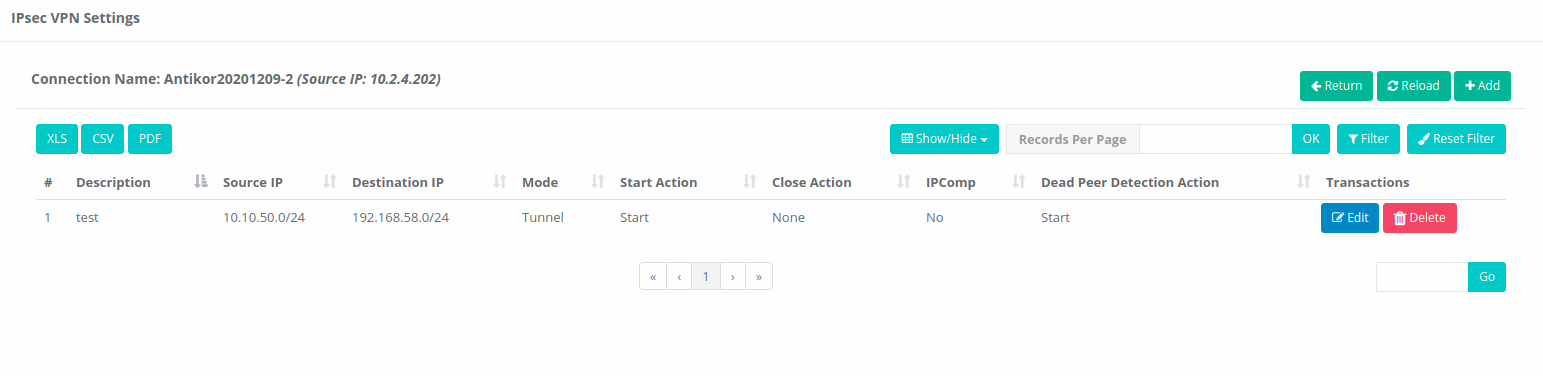Click sort arrows next to Mode column
Screen dimensions: 1543x376
[598, 182]
